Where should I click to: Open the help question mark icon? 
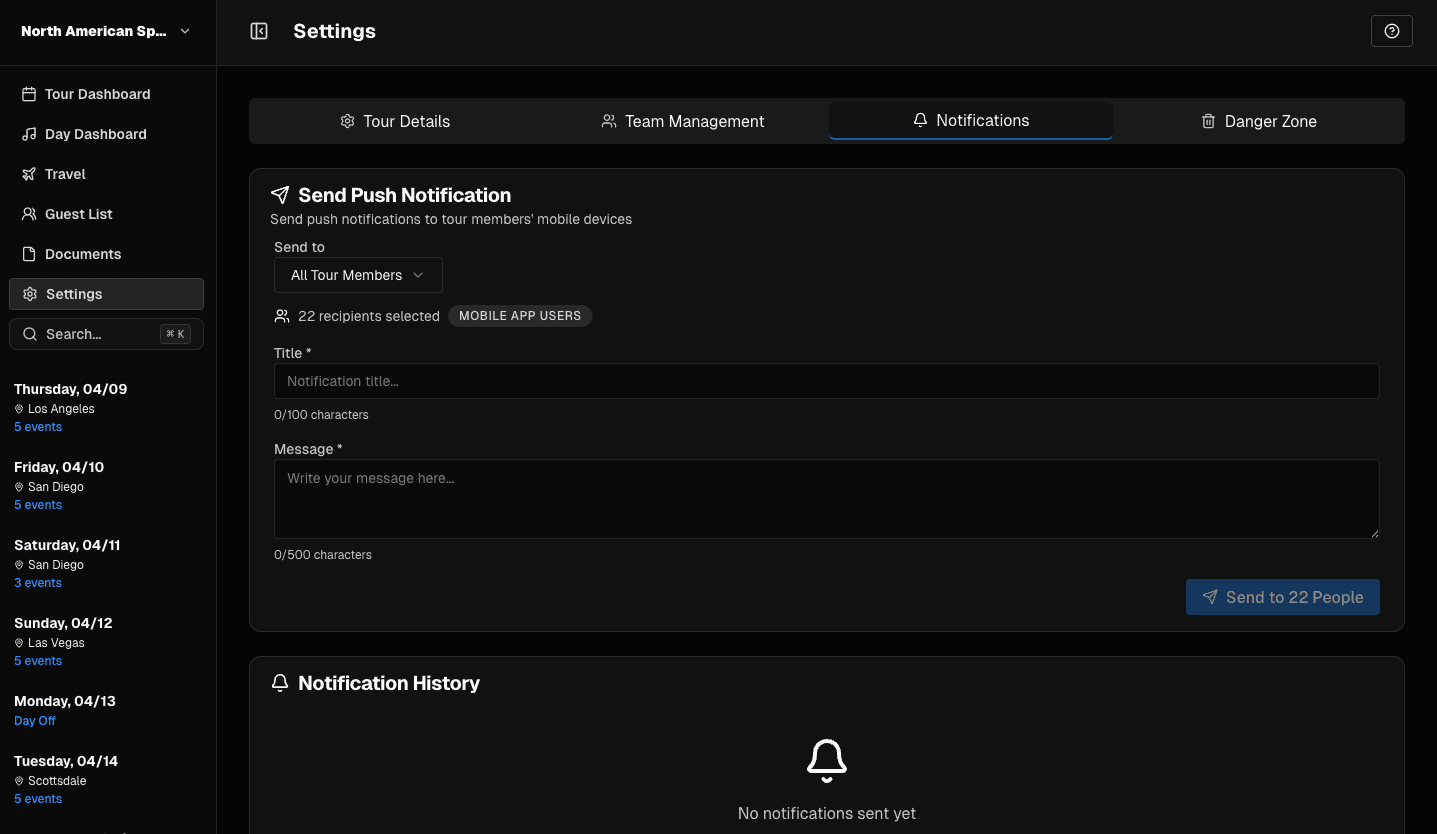1391,31
